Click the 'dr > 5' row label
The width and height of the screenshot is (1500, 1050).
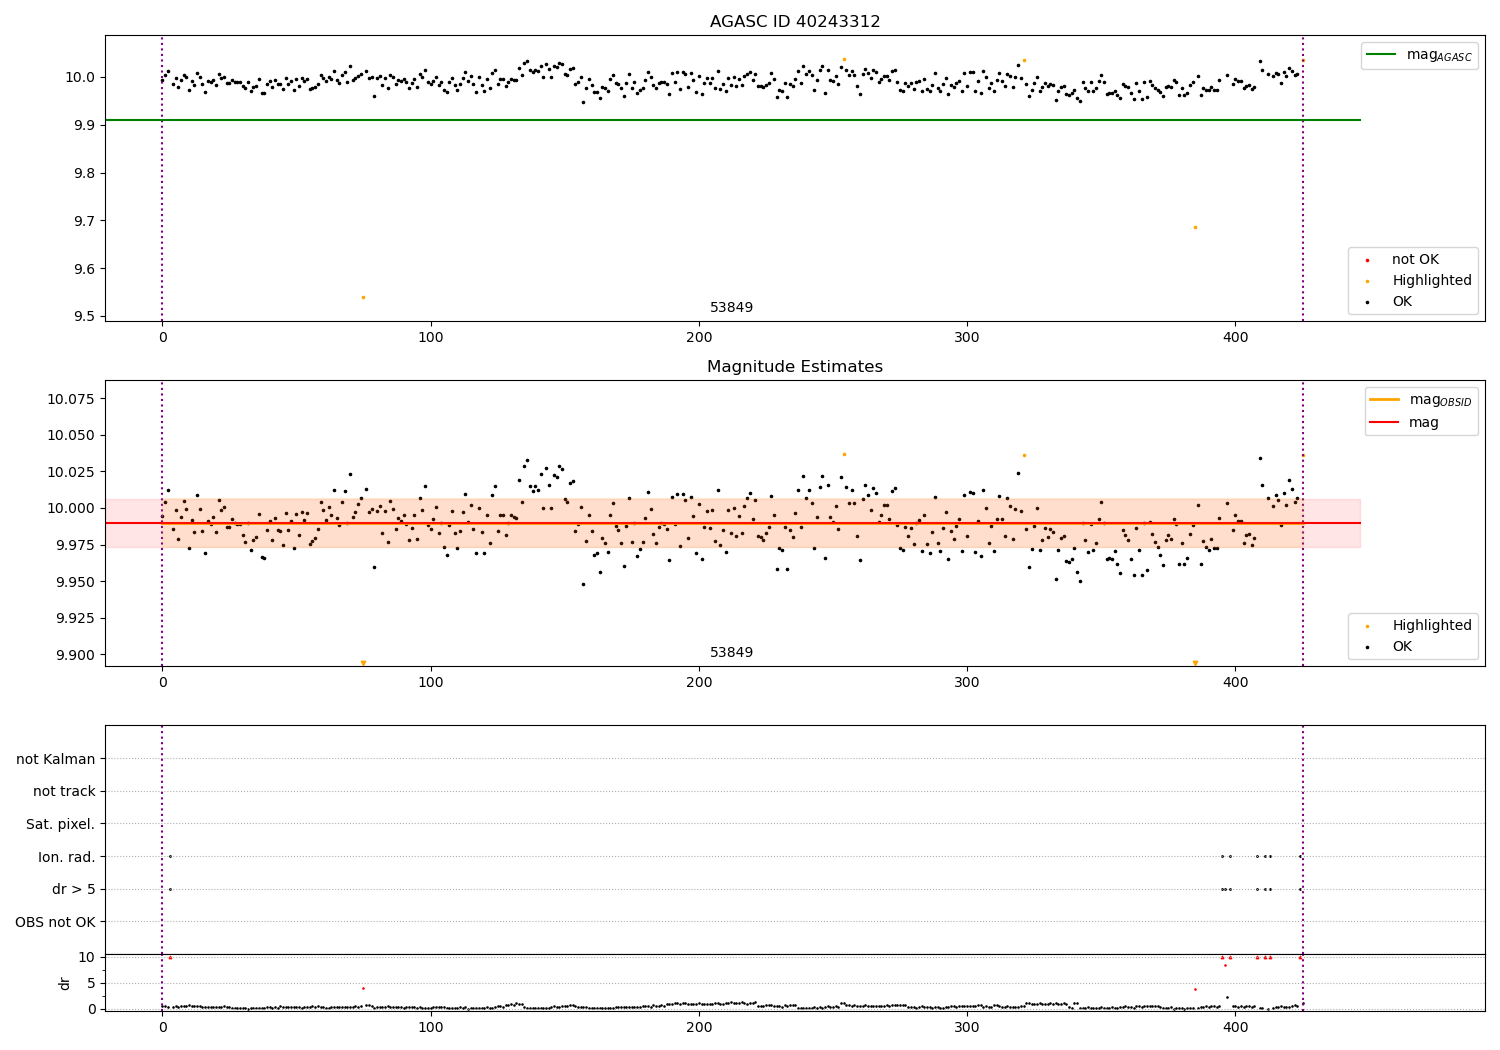click(x=74, y=889)
